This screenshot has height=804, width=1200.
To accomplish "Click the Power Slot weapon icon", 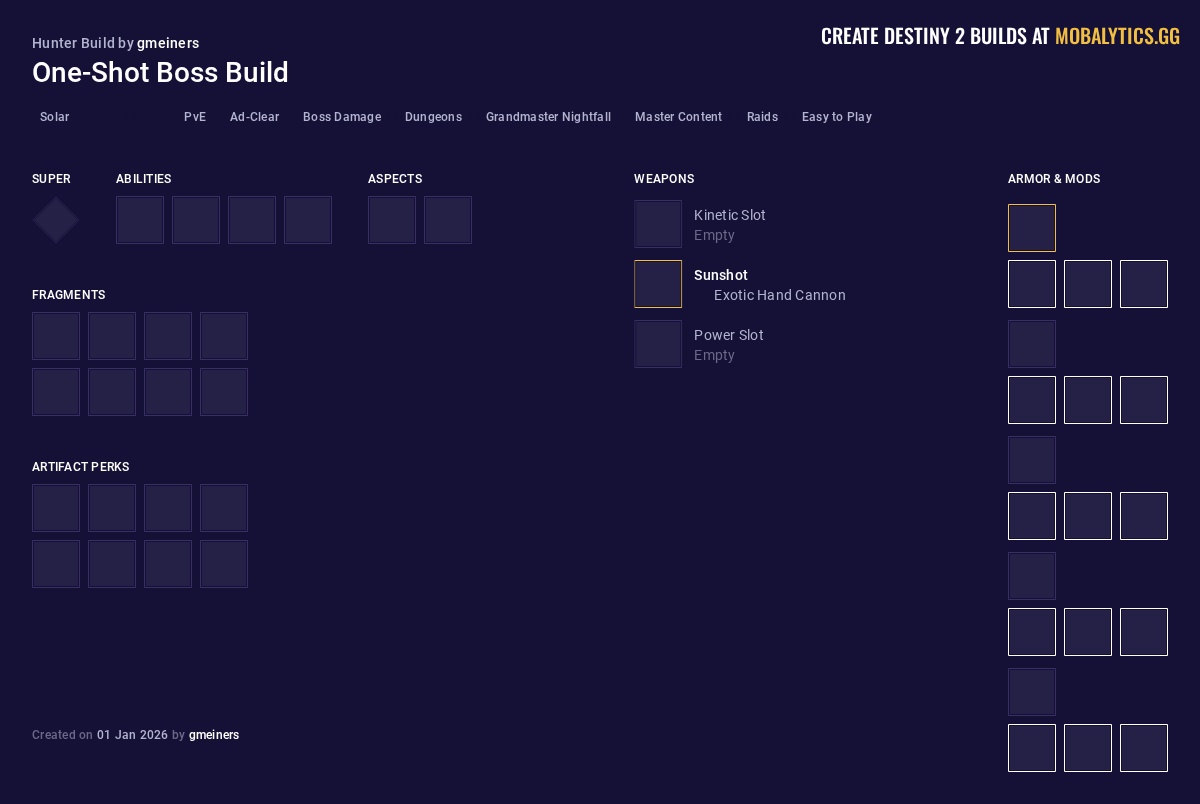I will pyautogui.click(x=658, y=344).
